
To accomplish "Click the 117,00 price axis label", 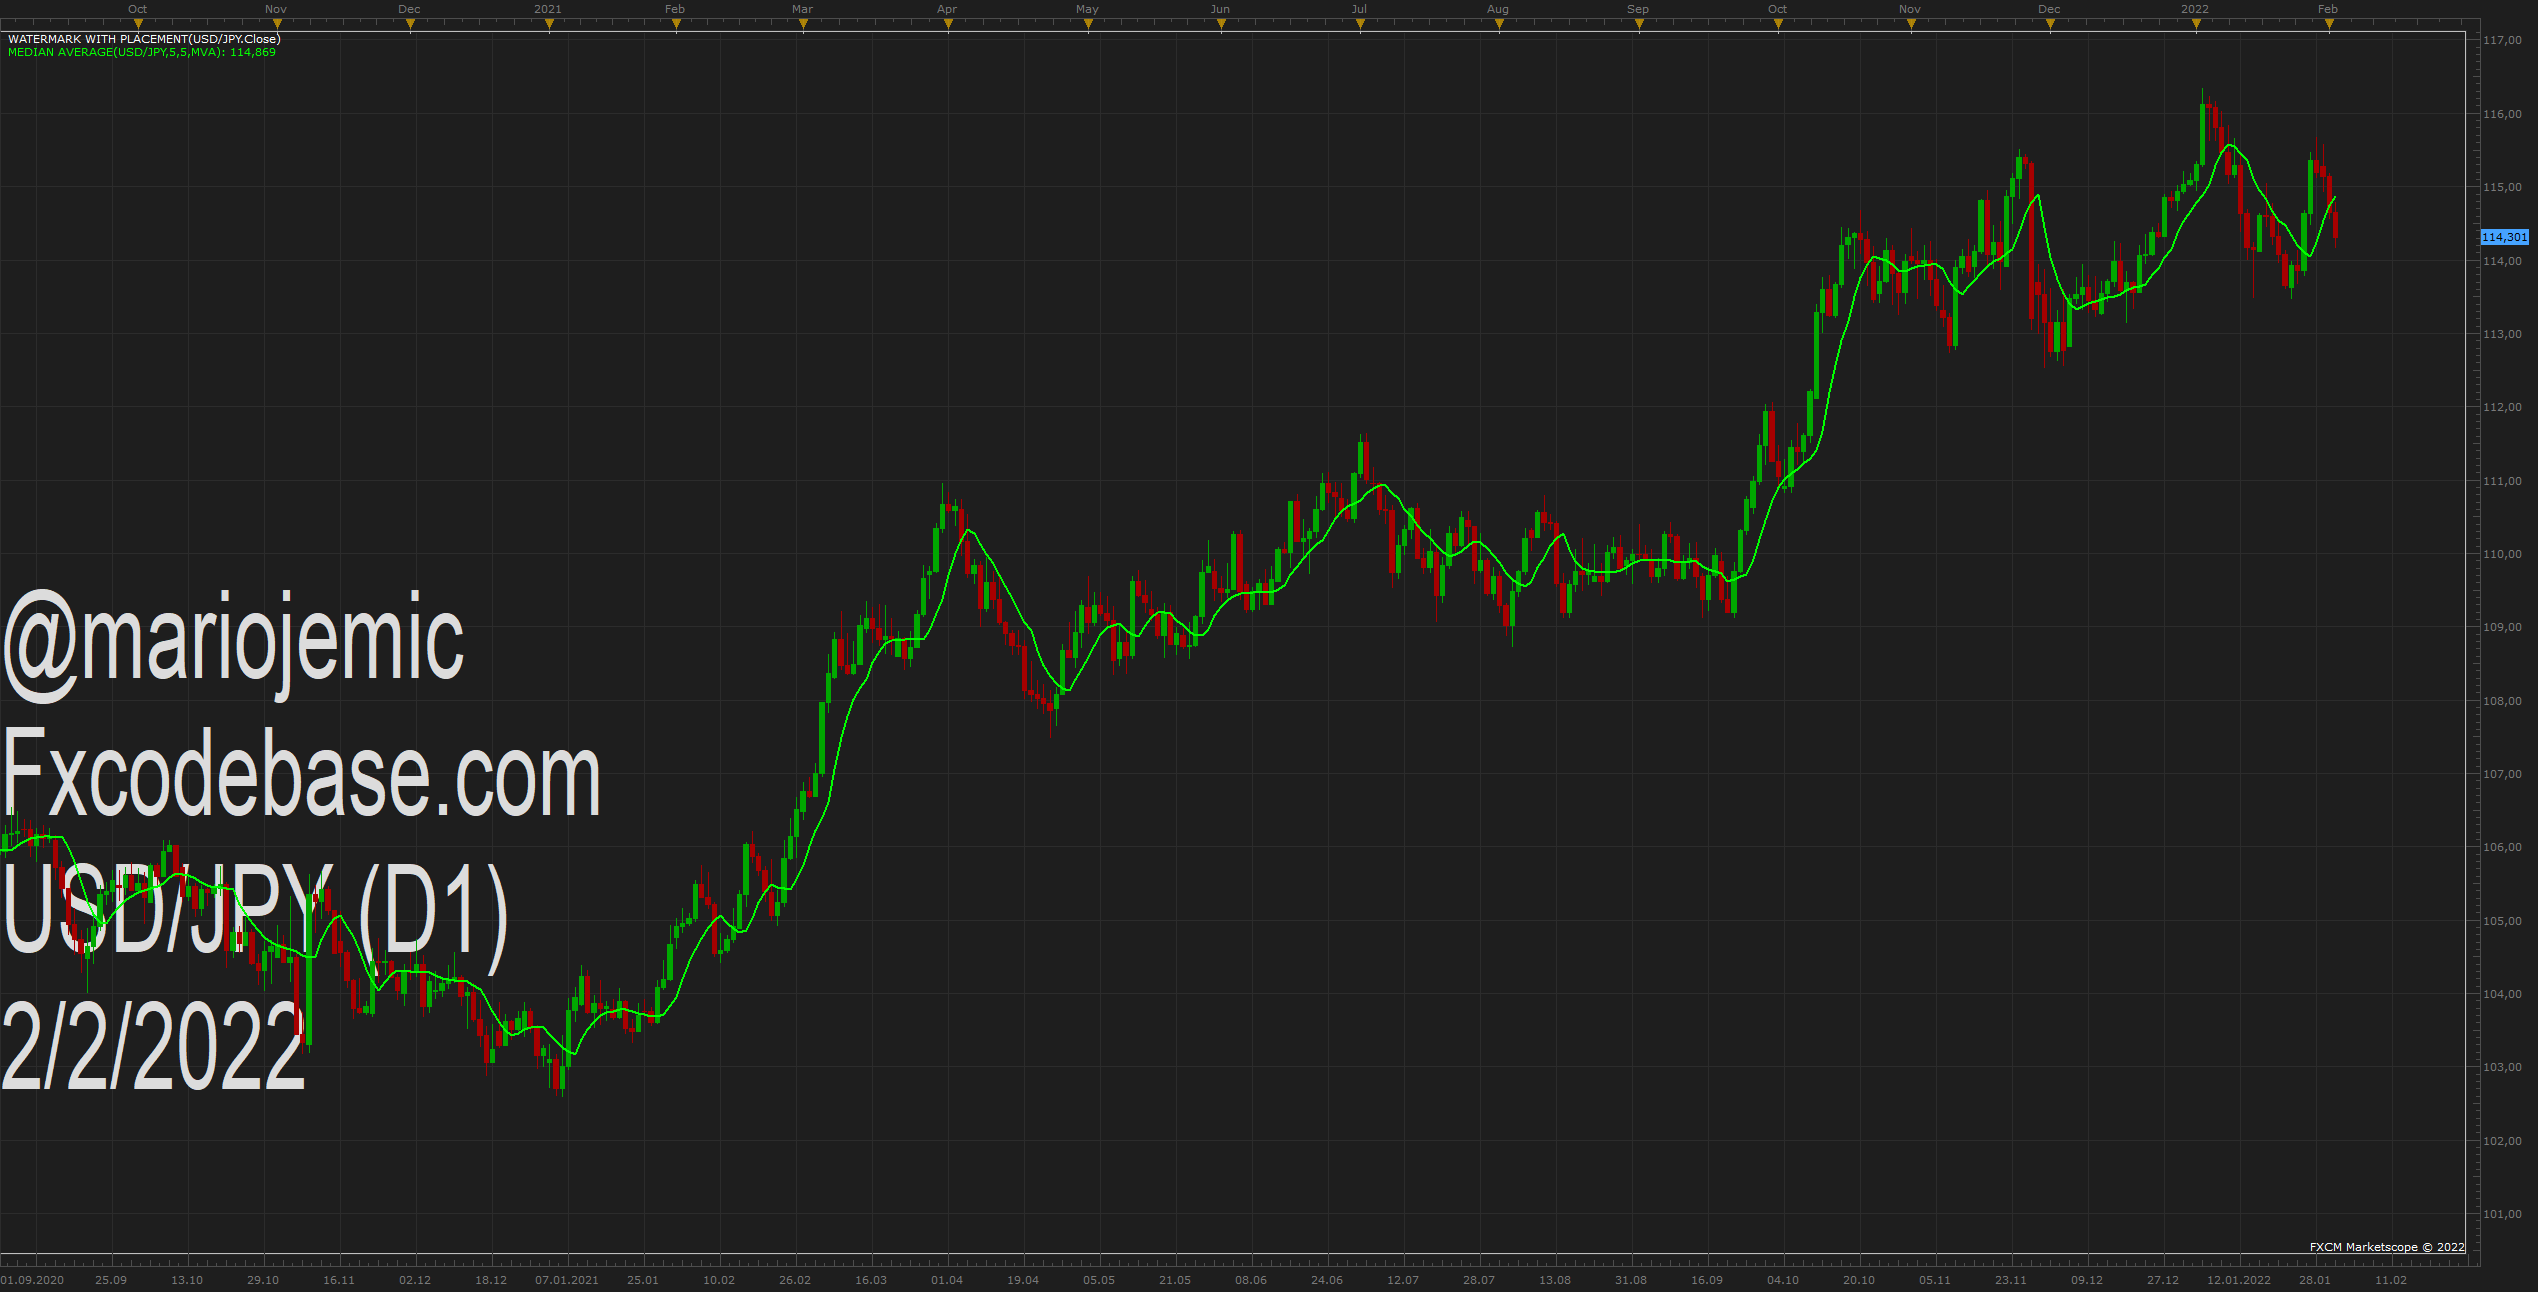I will (2502, 41).
